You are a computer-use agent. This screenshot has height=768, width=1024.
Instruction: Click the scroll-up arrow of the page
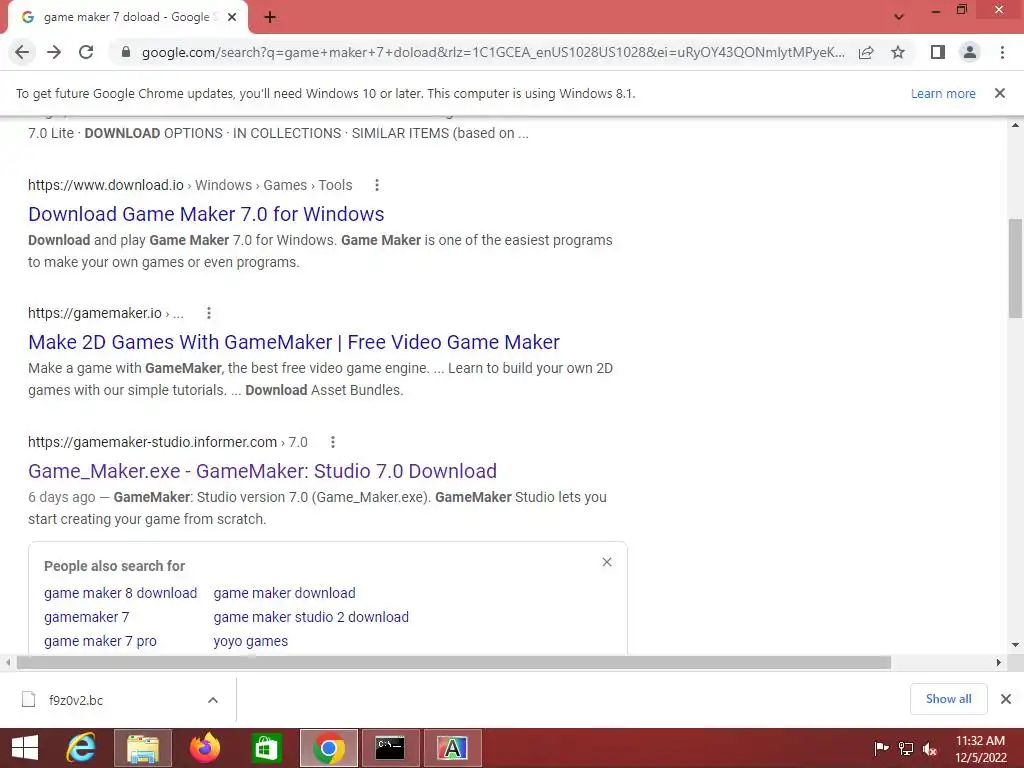pos(1016,125)
